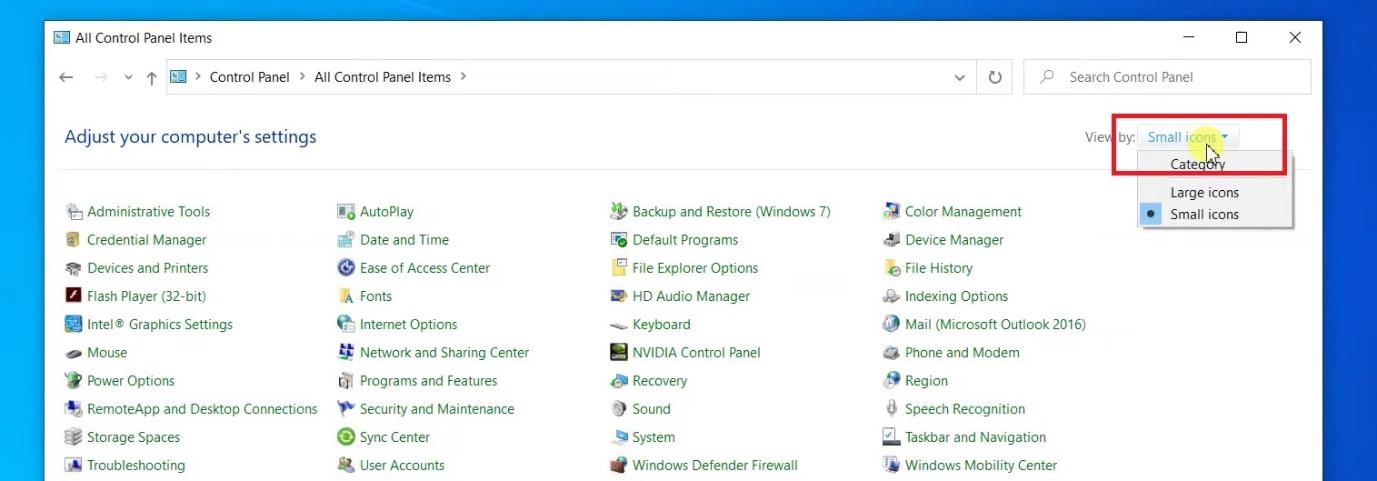Choose Category from View by menu
The height and width of the screenshot is (481, 1377).
pos(1215,165)
